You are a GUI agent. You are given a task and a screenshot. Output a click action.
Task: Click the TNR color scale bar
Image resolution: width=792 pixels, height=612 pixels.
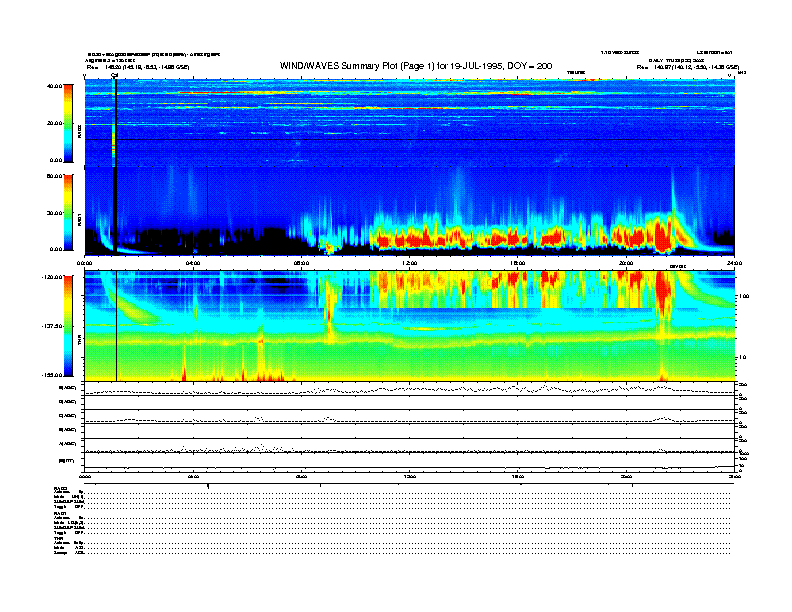(68, 326)
